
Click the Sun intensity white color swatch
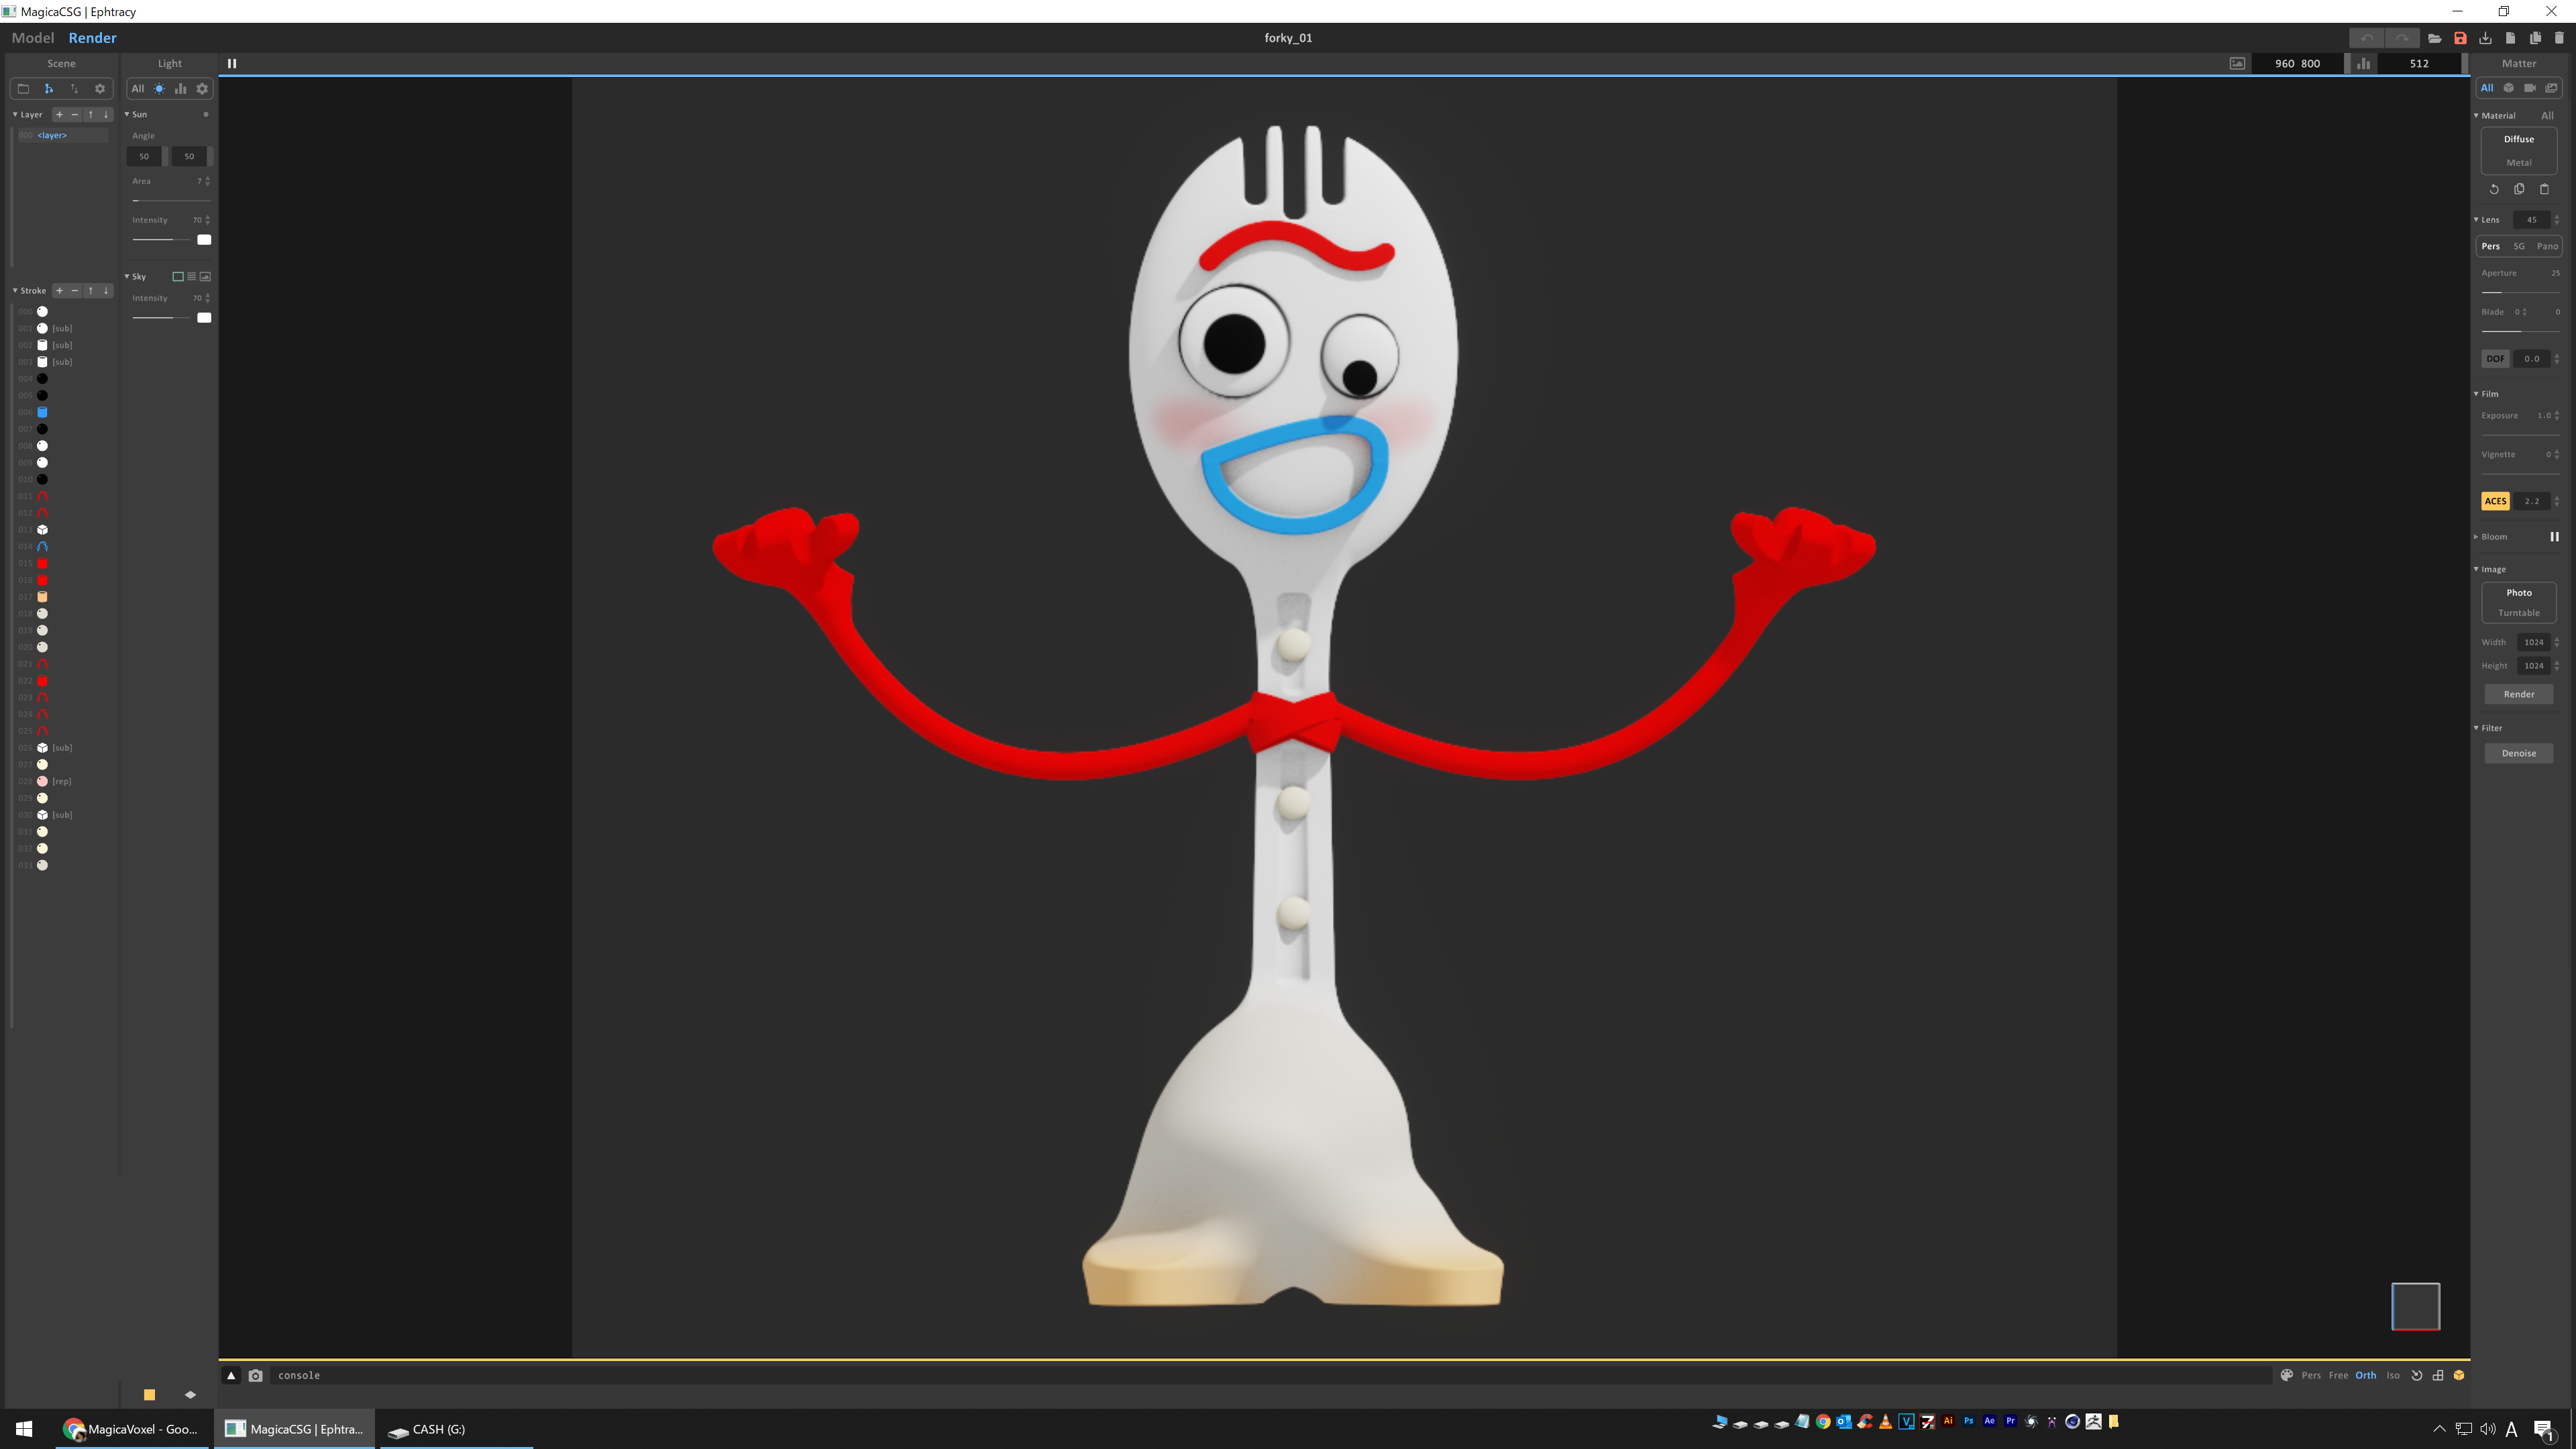click(204, 240)
